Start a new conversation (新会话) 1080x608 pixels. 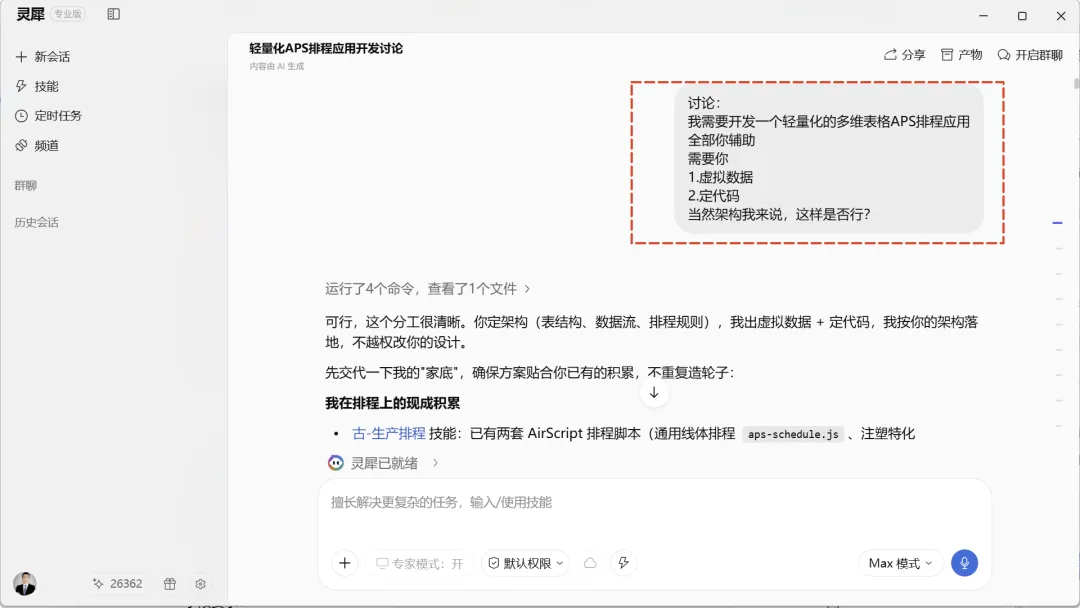click(x=43, y=56)
